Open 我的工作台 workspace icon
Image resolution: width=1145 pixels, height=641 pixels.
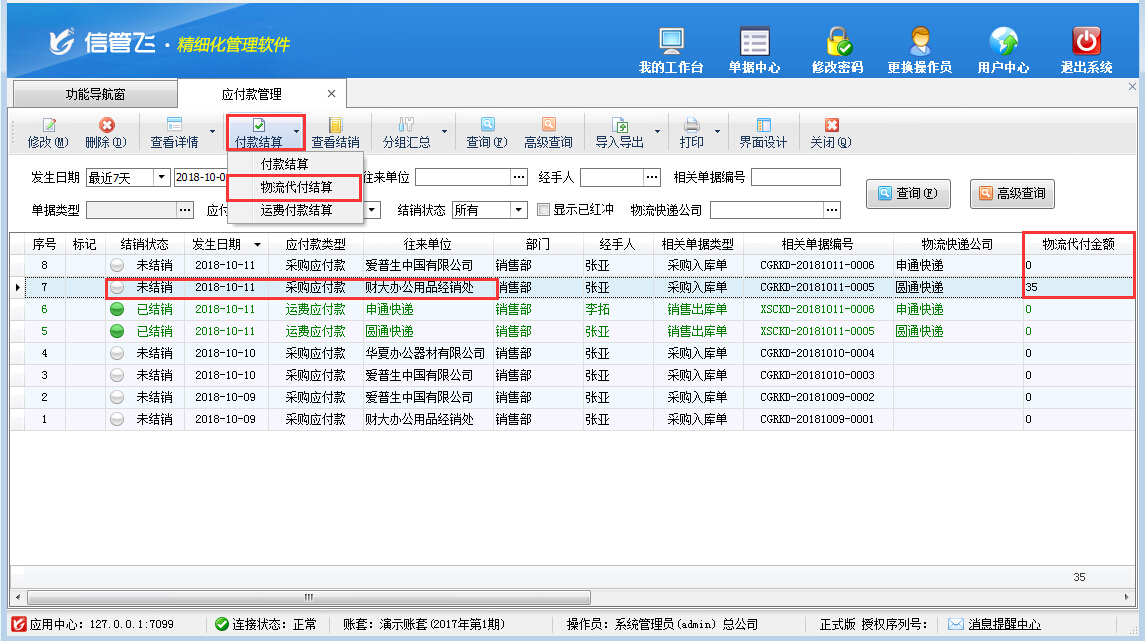click(671, 42)
